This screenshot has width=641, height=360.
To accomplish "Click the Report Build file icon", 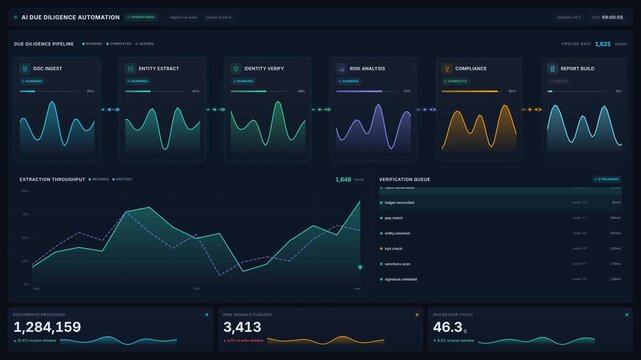I will point(552,69).
